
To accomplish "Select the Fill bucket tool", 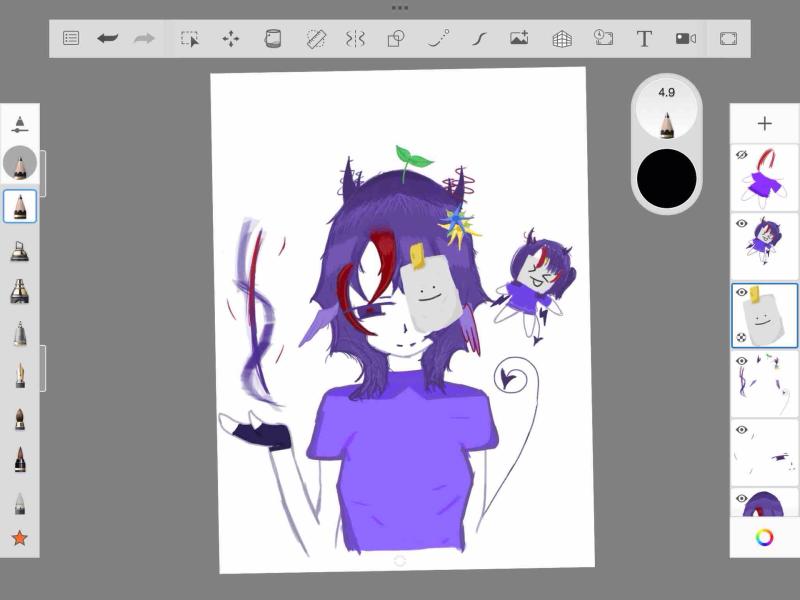I will 272,39.
